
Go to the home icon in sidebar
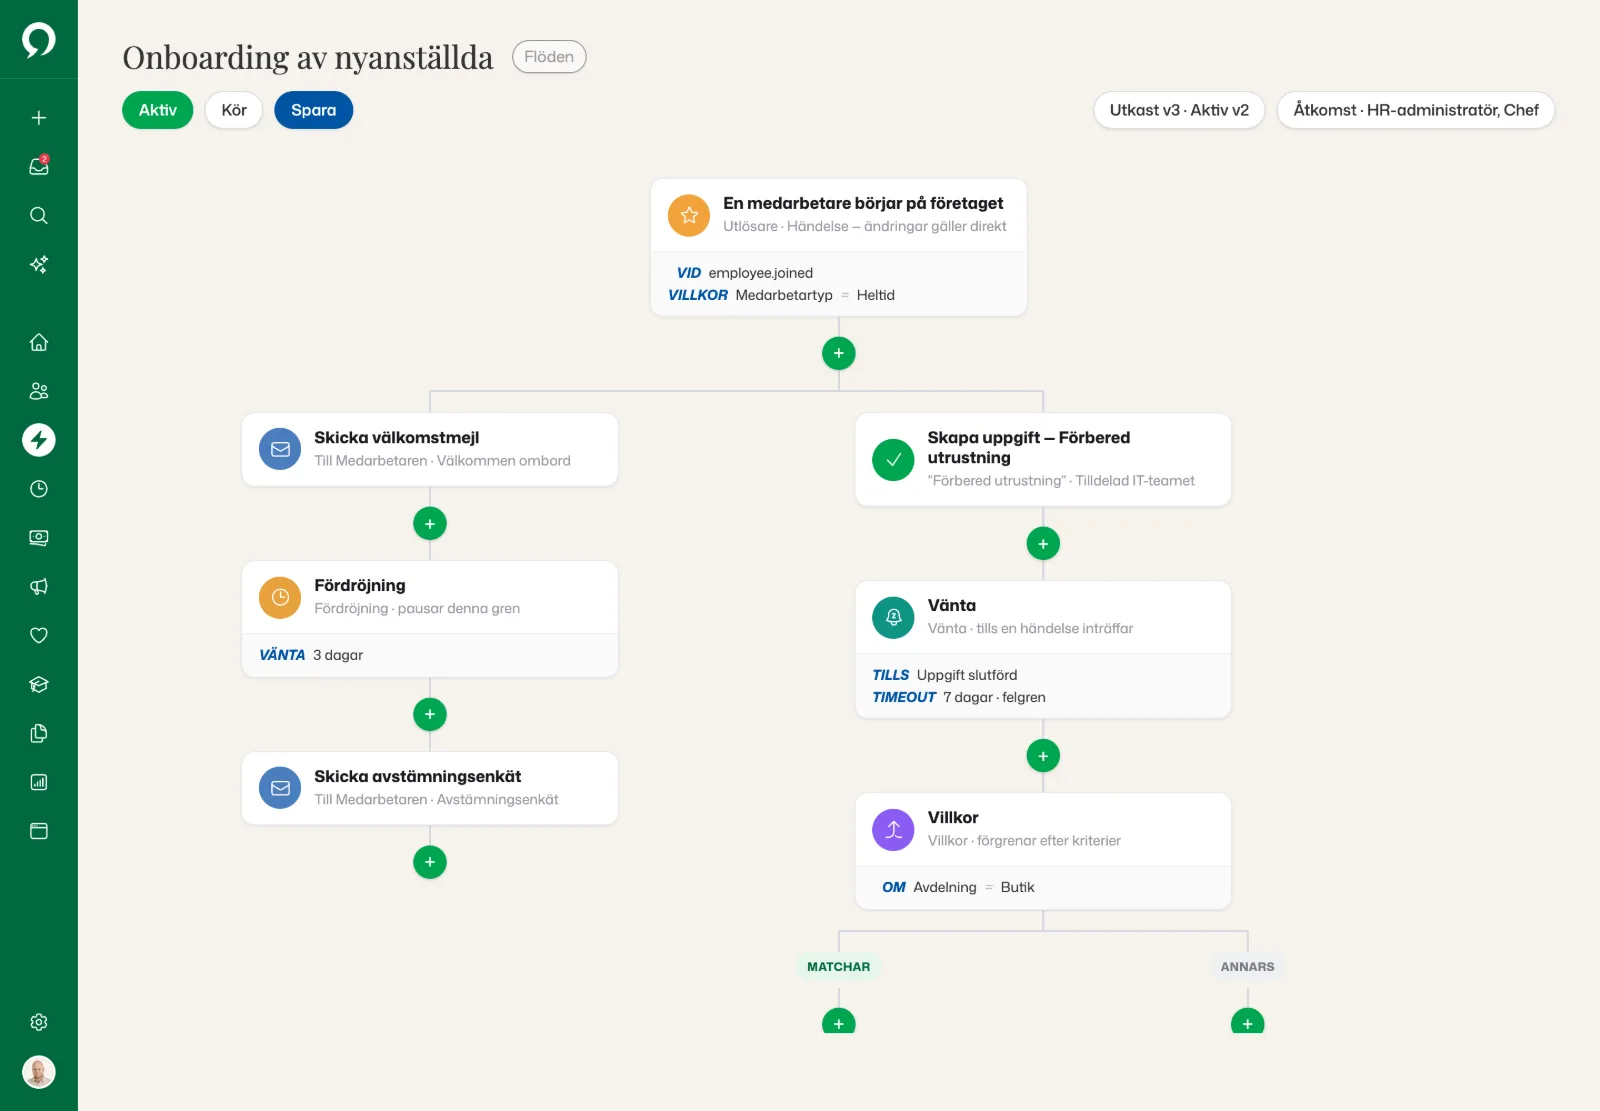[x=39, y=342]
